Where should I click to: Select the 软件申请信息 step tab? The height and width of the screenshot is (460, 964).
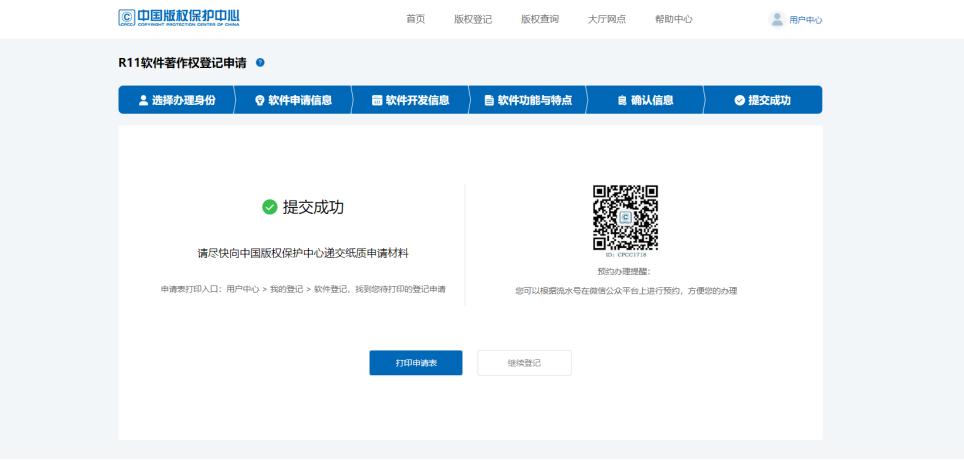(x=293, y=100)
